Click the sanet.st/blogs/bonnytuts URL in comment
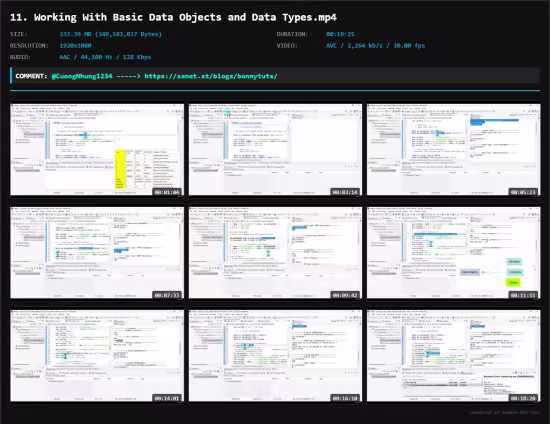The image size is (550, 424). pos(211,76)
